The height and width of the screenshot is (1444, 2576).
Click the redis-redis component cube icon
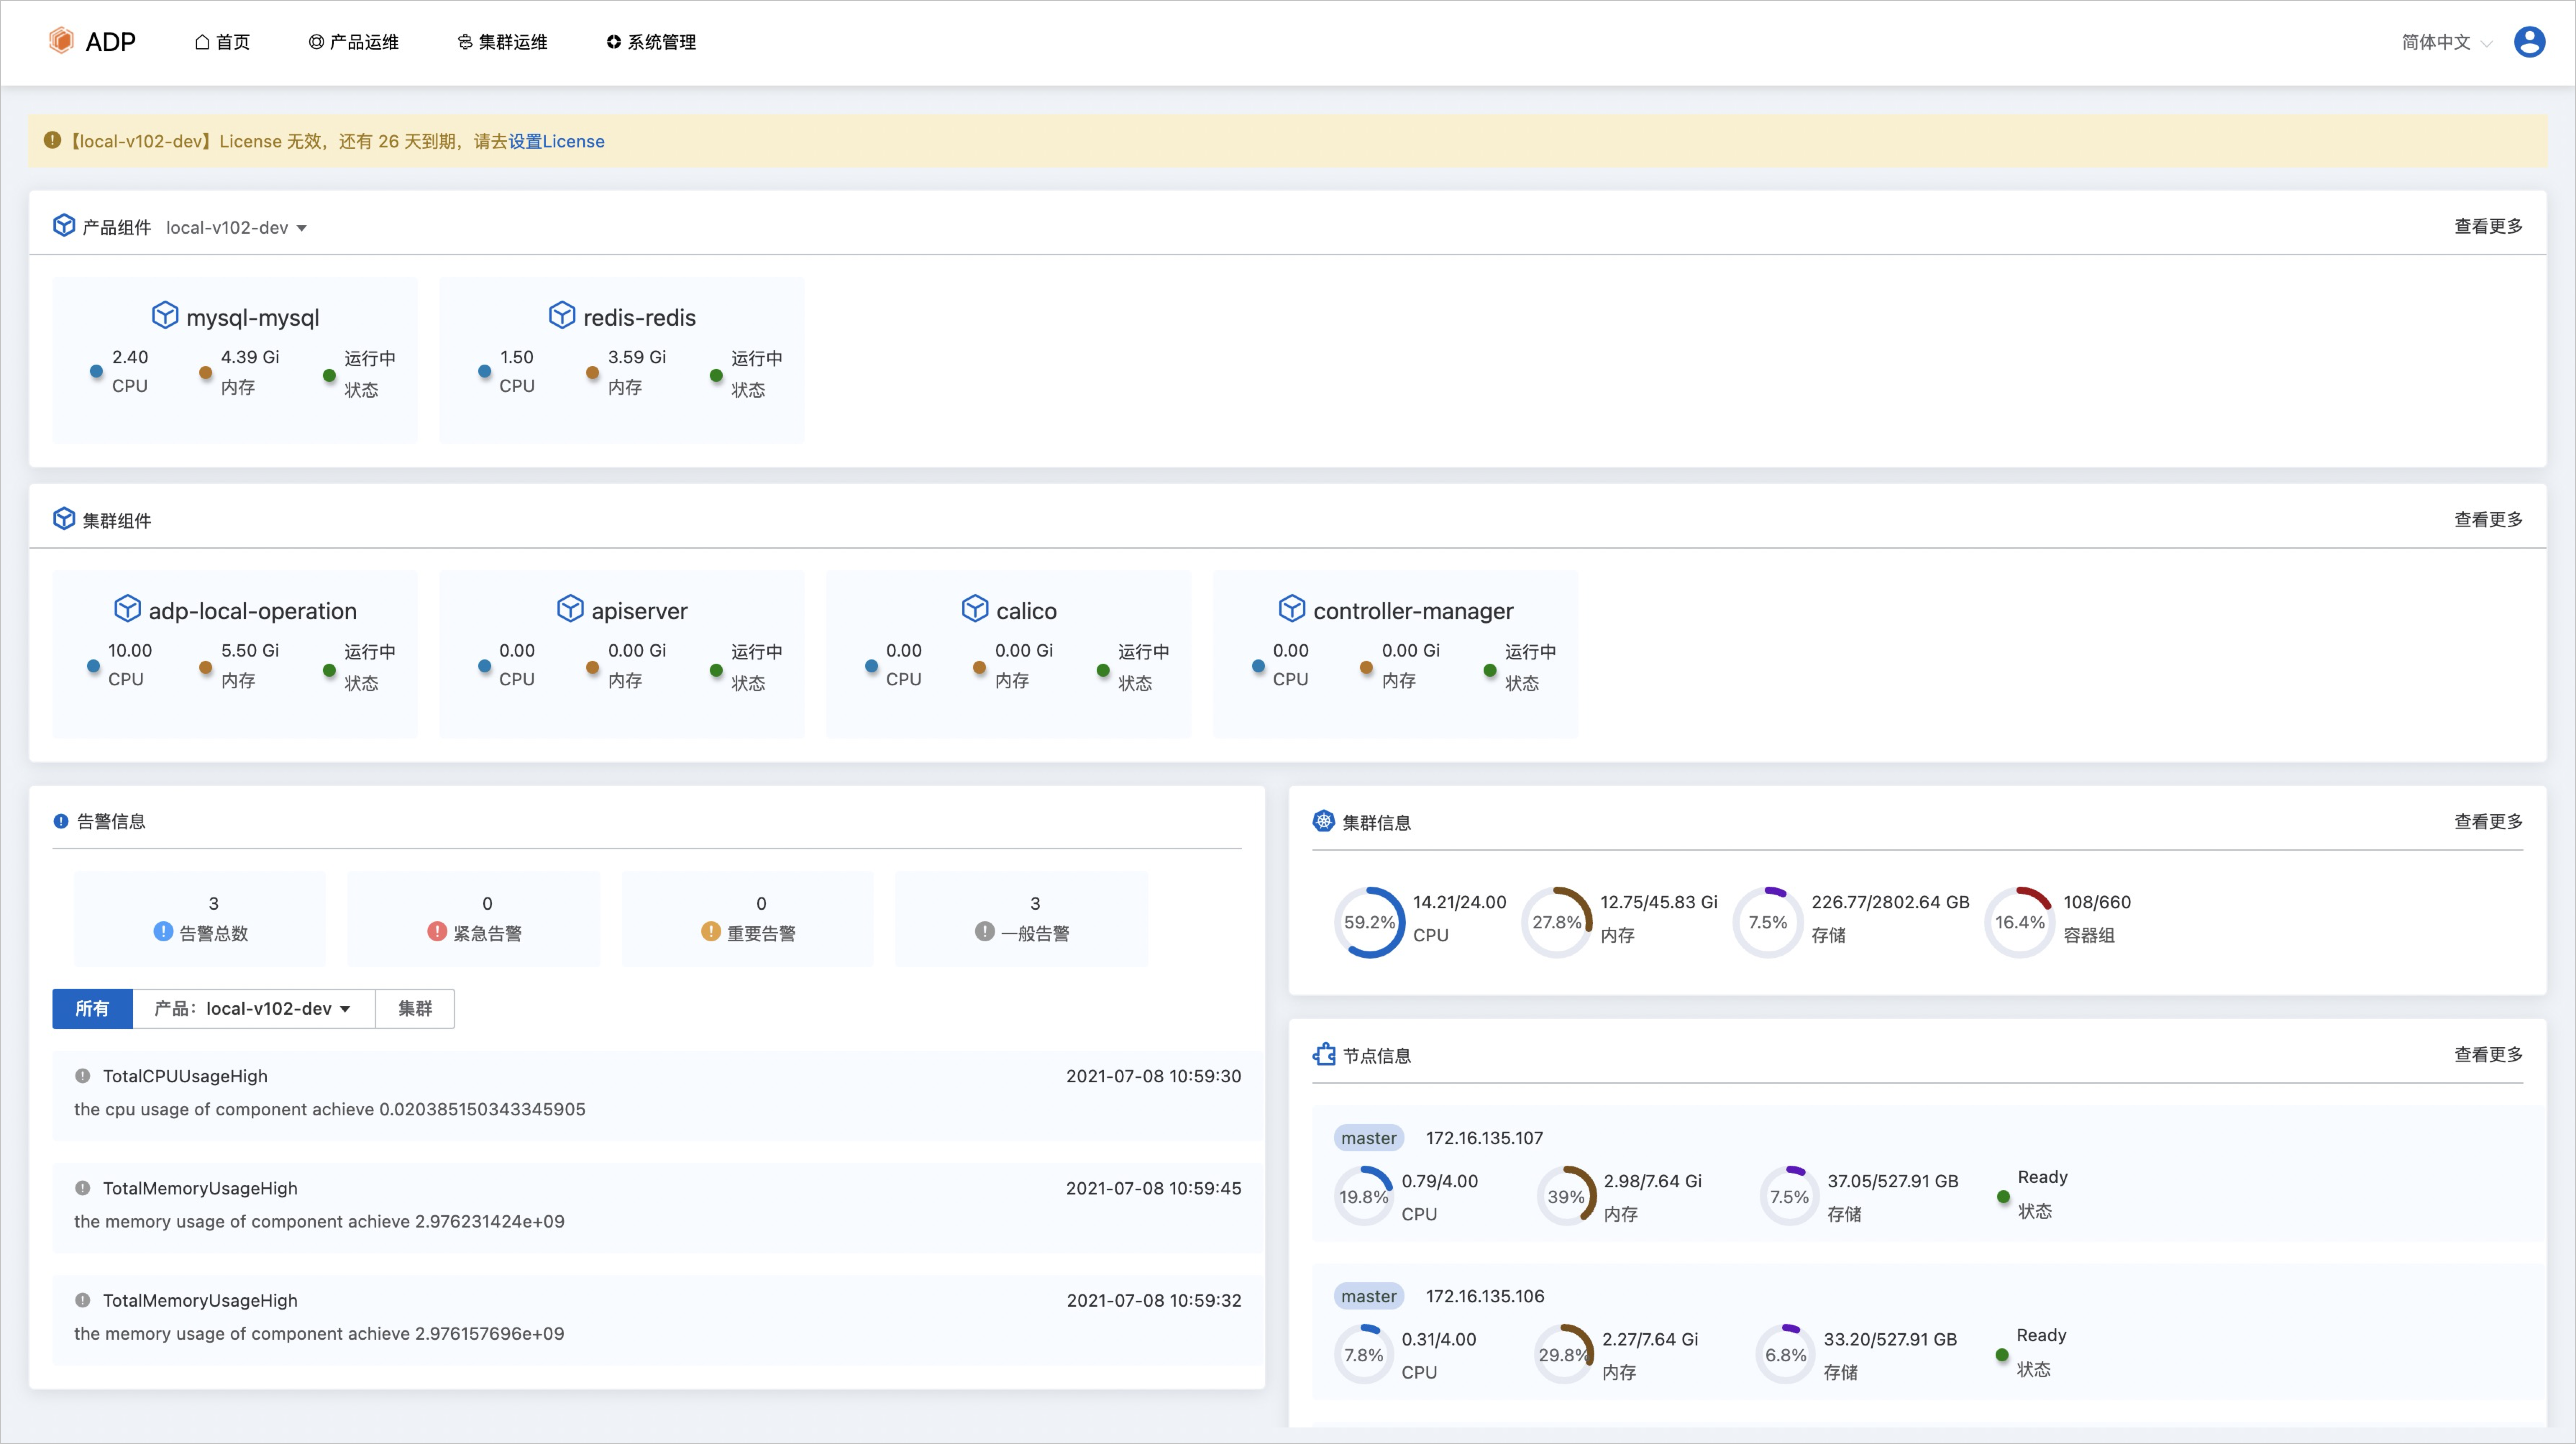pyautogui.click(x=562, y=315)
